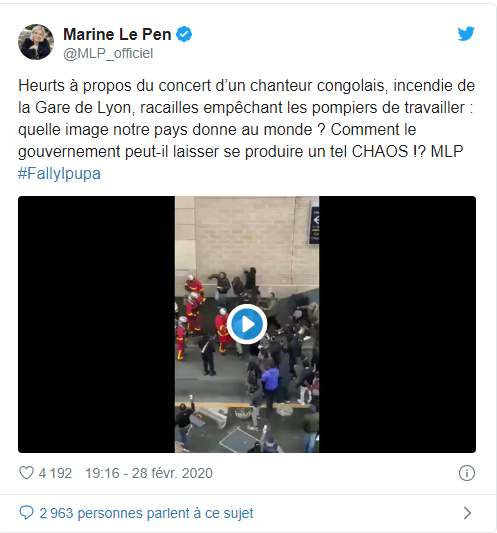Click the tweet text body
Screen dimensions: 497x533
246,129
